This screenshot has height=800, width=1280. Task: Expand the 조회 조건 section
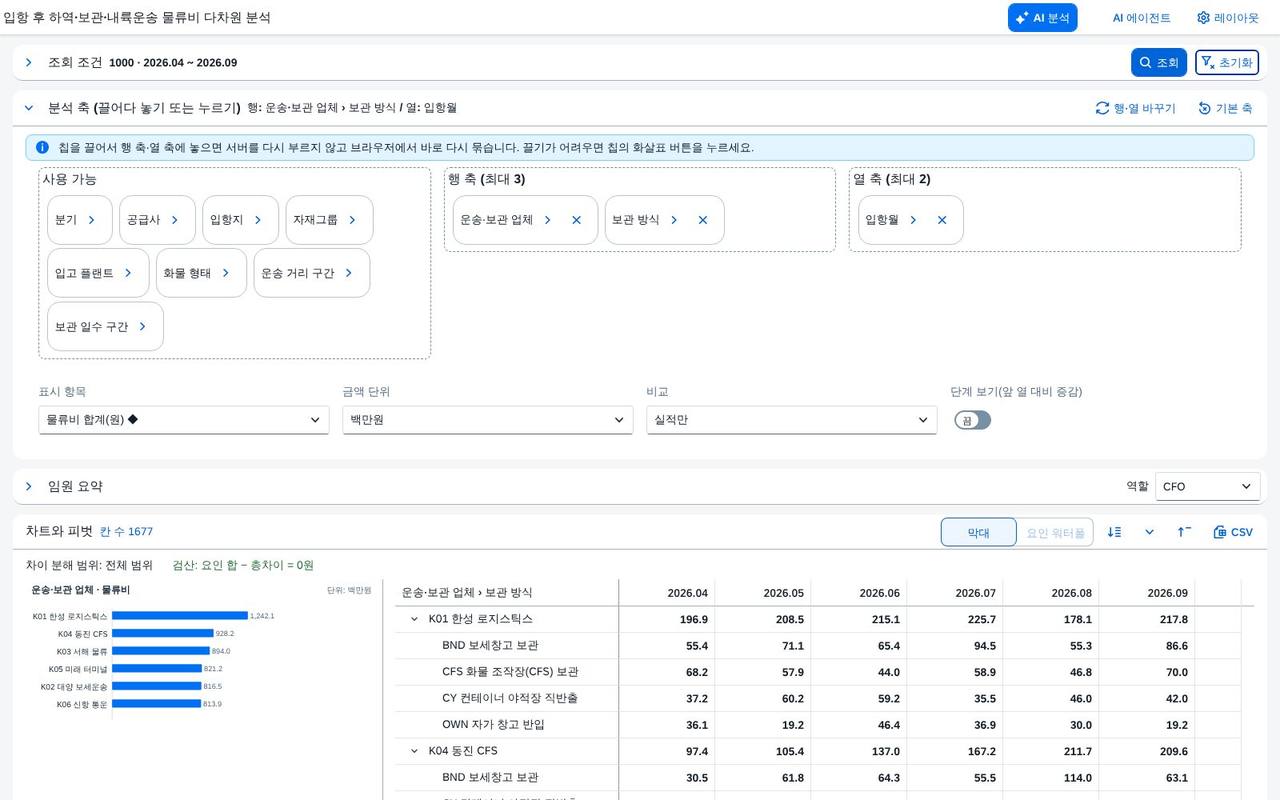29,62
